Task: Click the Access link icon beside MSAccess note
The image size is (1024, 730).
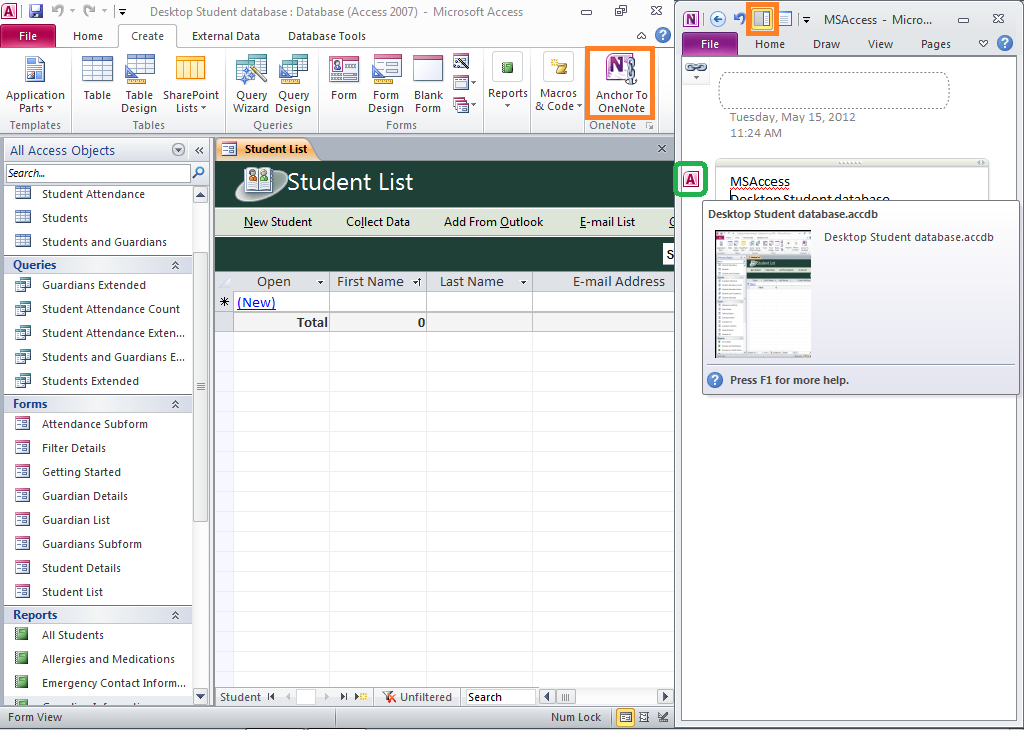Action: [691, 179]
